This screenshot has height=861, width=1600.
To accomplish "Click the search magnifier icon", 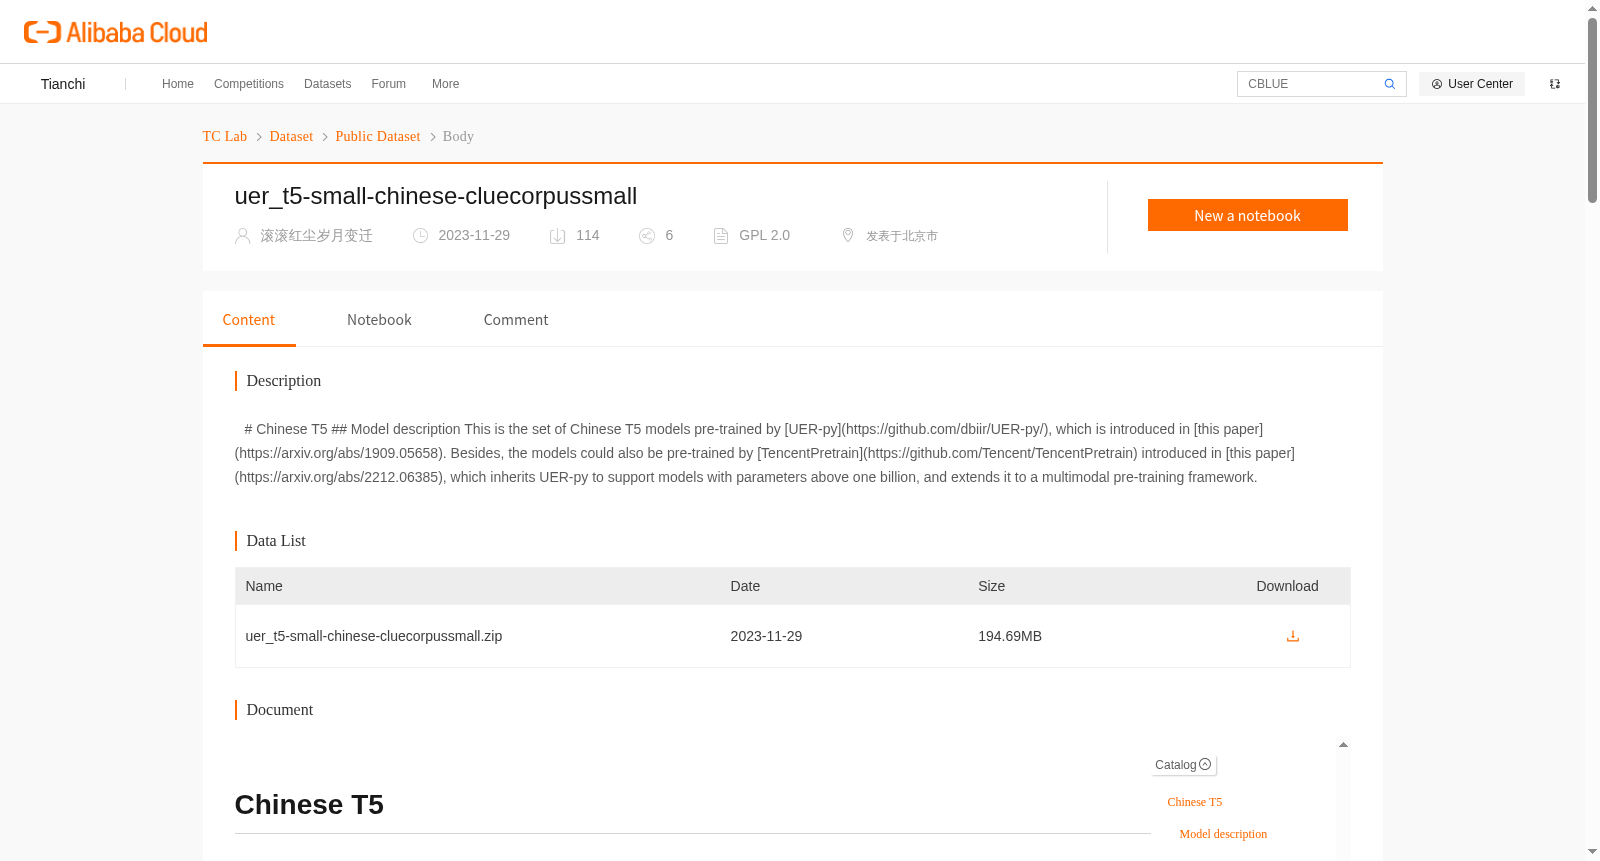I will [x=1389, y=84].
